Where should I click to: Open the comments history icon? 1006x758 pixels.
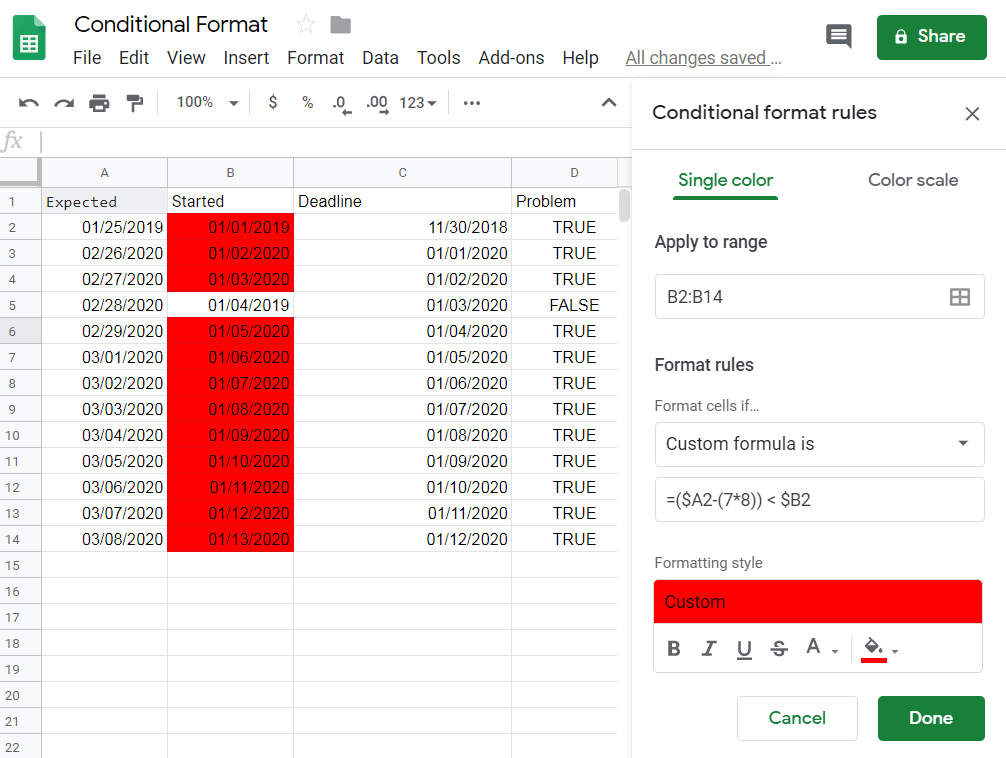tap(839, 36)
